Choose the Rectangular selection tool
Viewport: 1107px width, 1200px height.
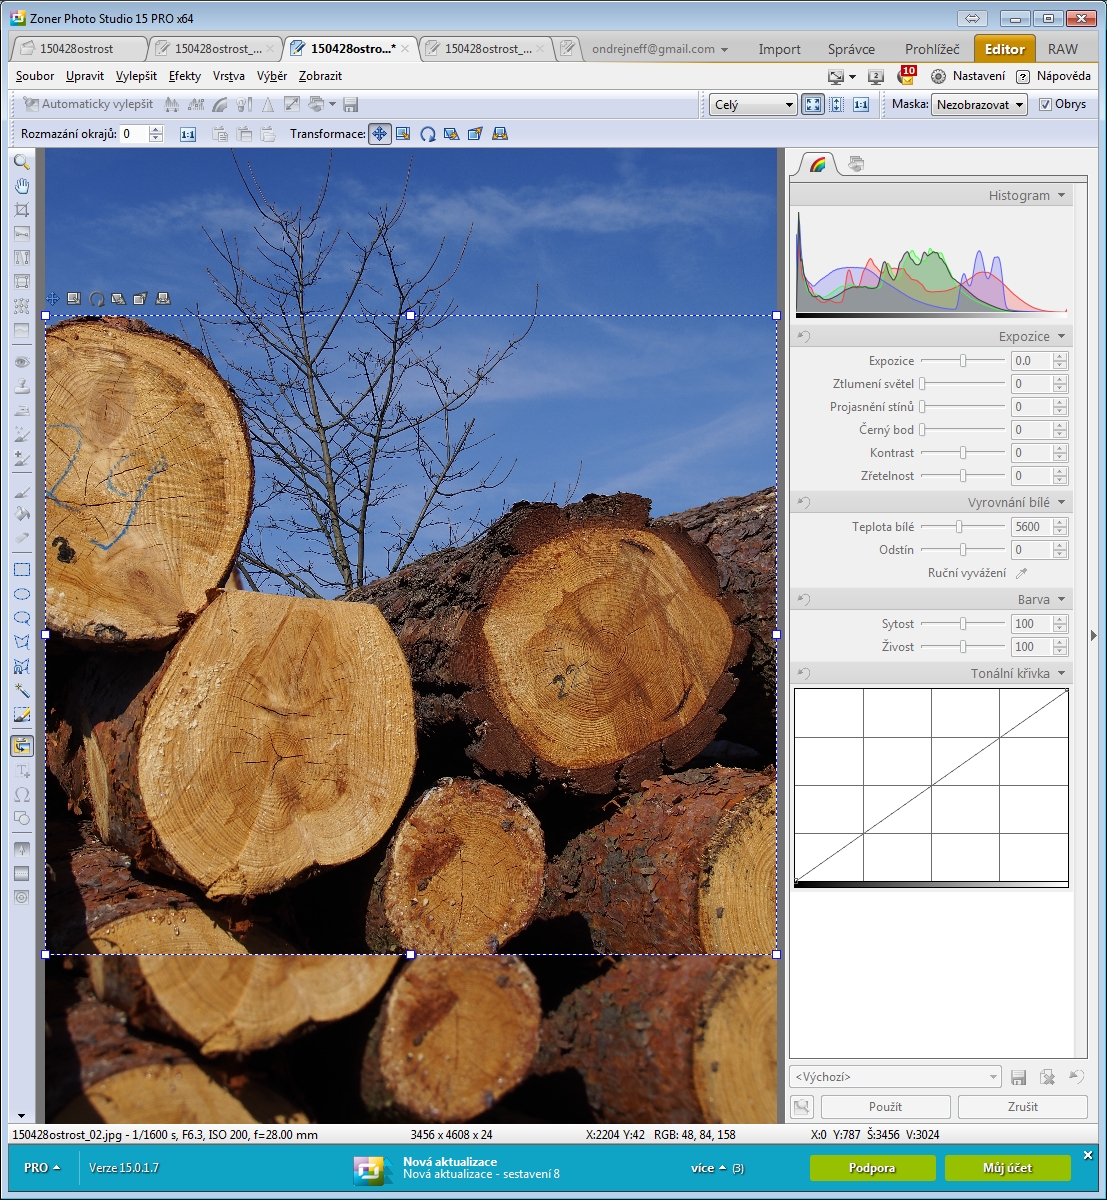click(x=22, y=570)
